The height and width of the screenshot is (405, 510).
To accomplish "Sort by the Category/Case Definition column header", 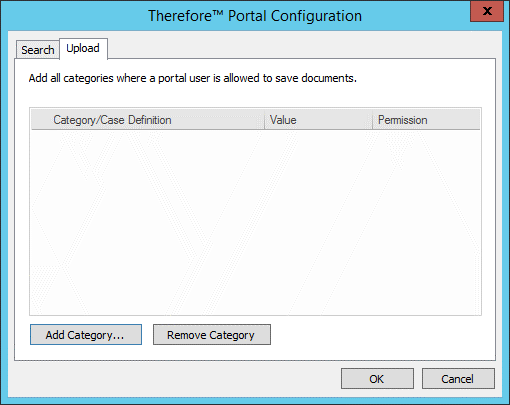I will click(x=148, y=120).
